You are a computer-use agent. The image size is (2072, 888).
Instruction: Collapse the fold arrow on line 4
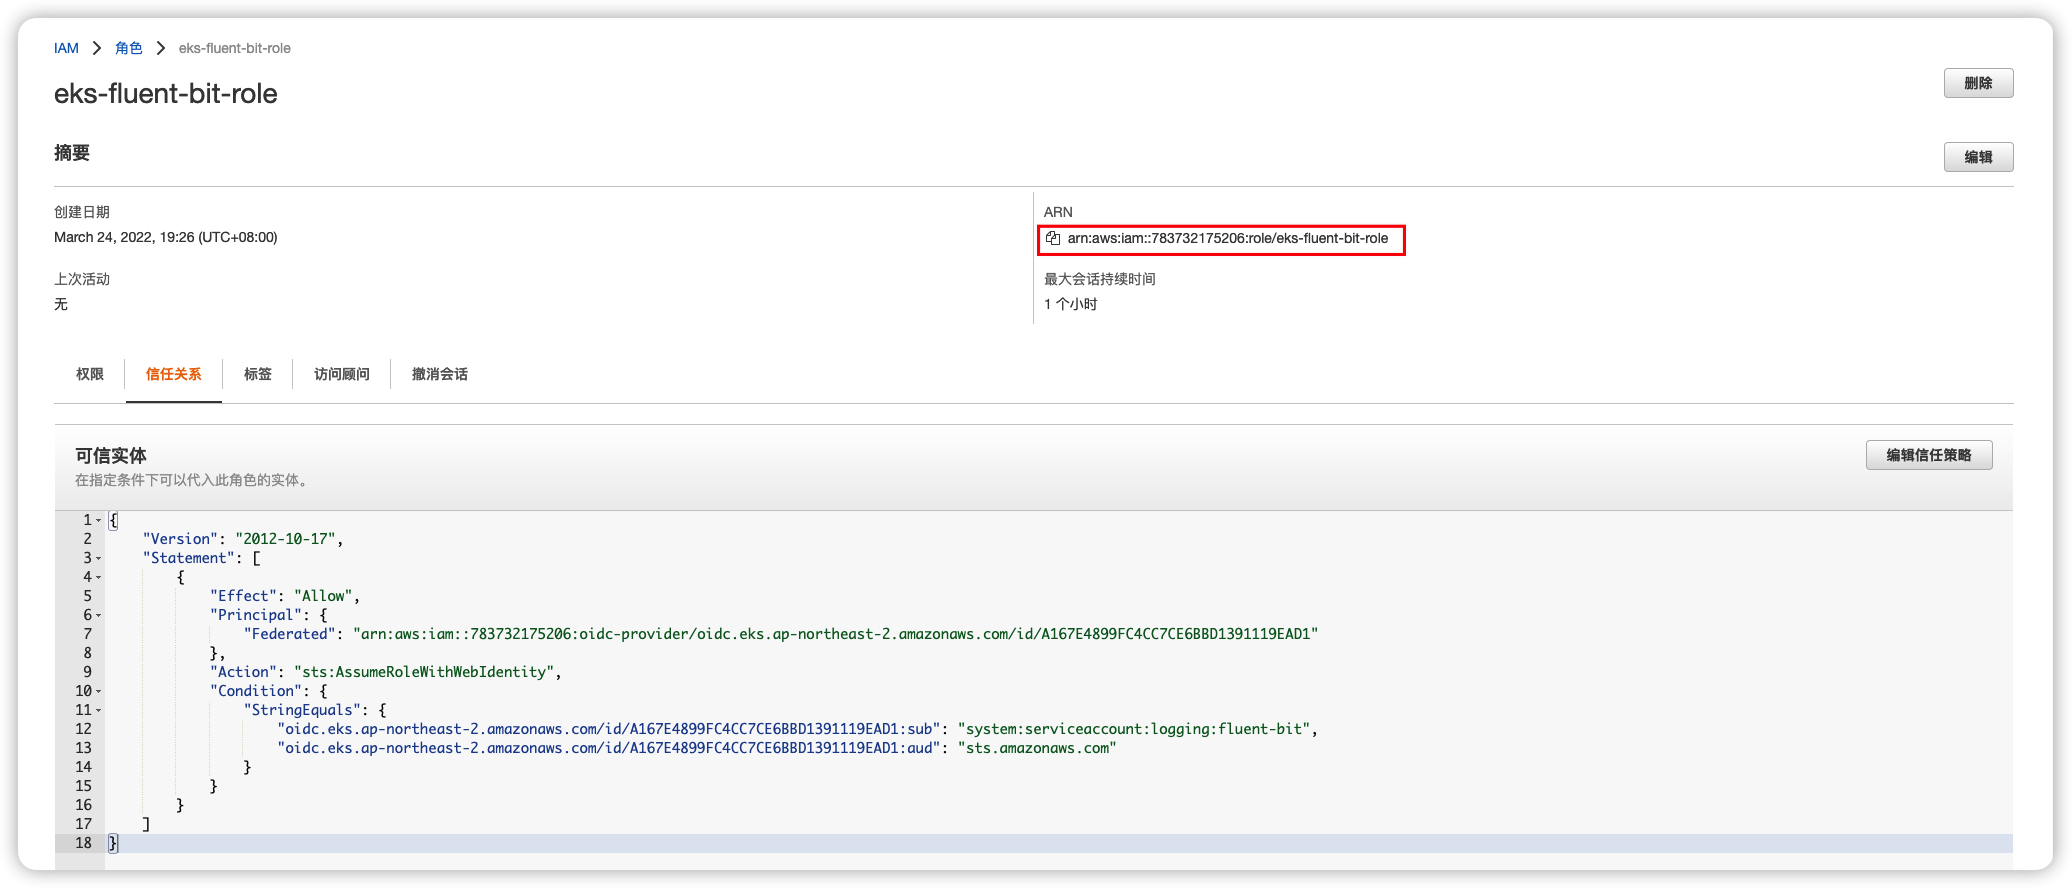[99, 578]
